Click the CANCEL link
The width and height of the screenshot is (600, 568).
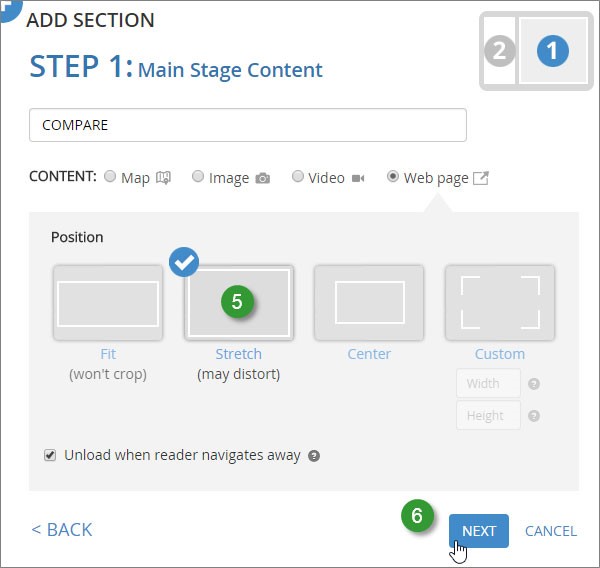click(550, 531)
